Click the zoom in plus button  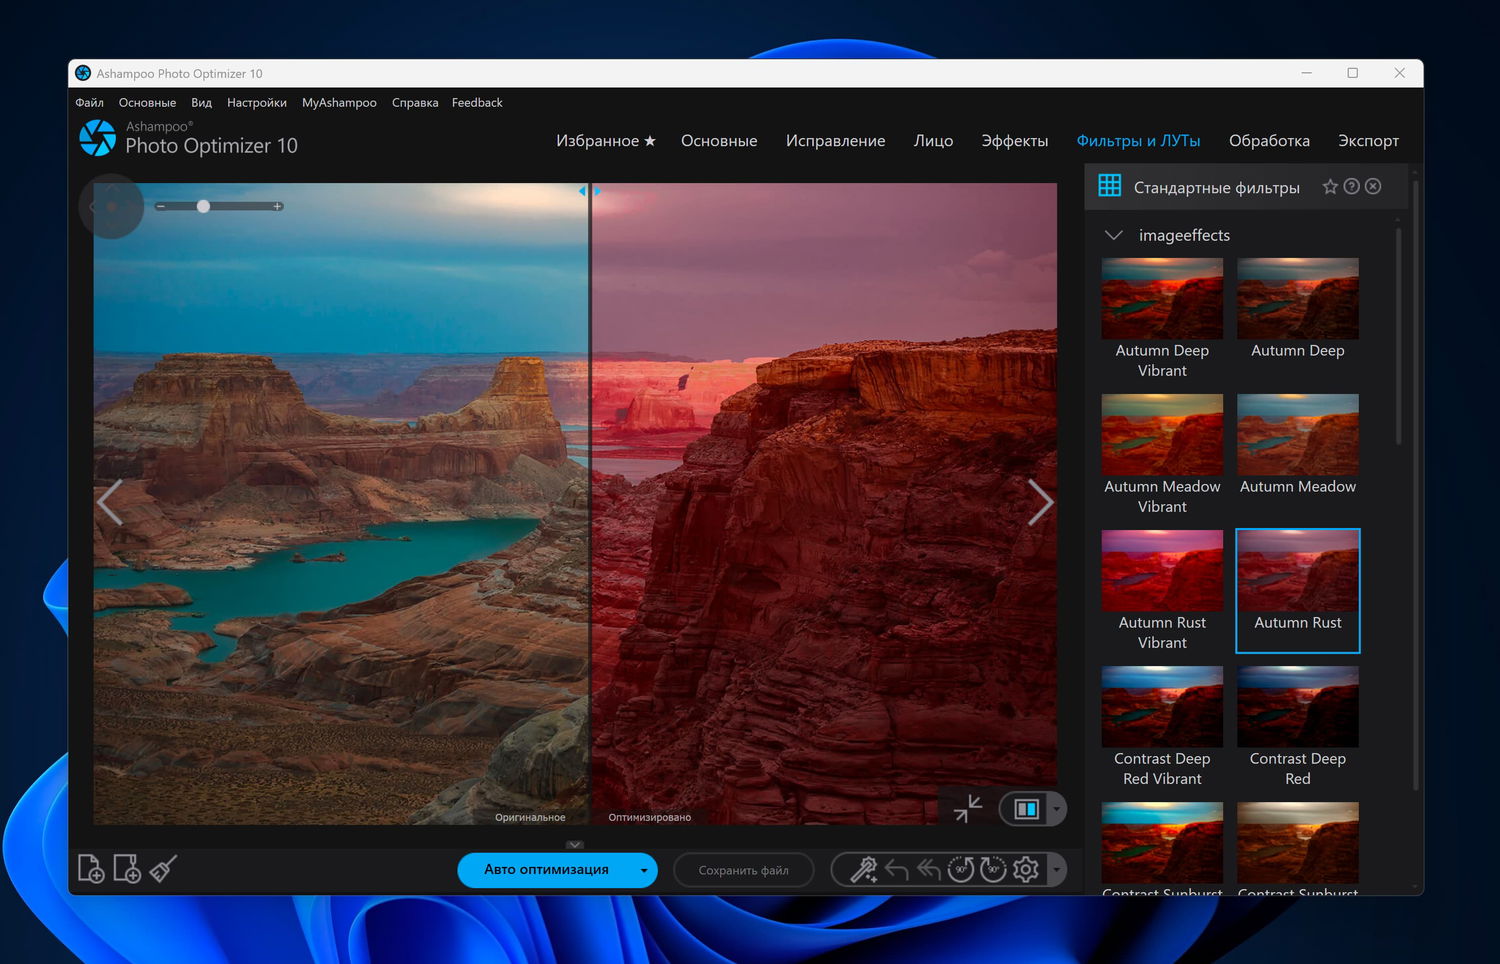coord(278,206)
